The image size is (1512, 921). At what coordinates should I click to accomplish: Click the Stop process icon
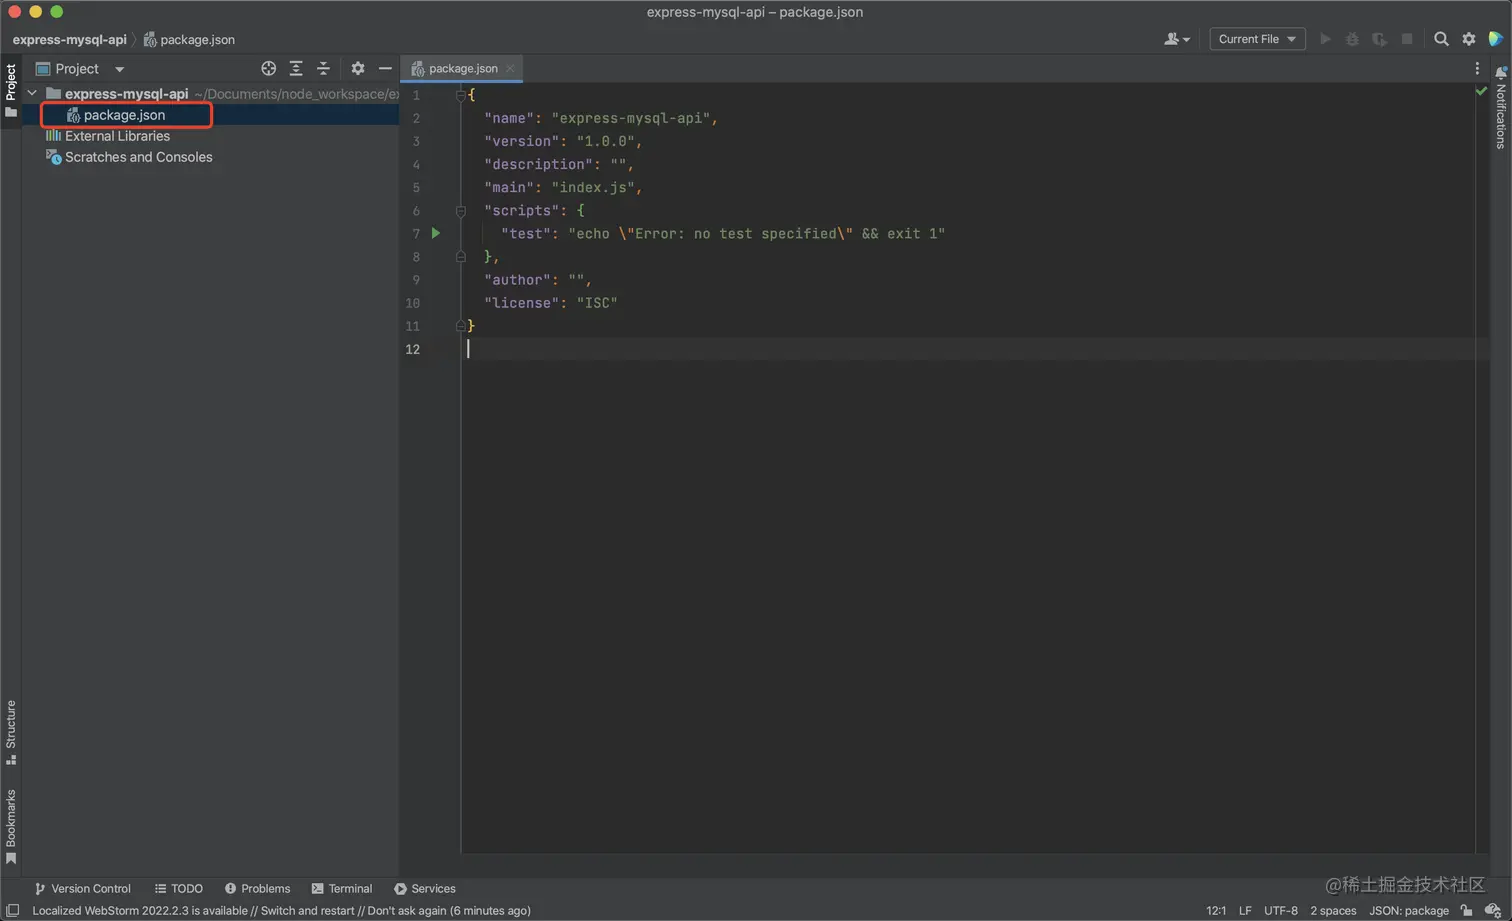tap(1407, 39)
